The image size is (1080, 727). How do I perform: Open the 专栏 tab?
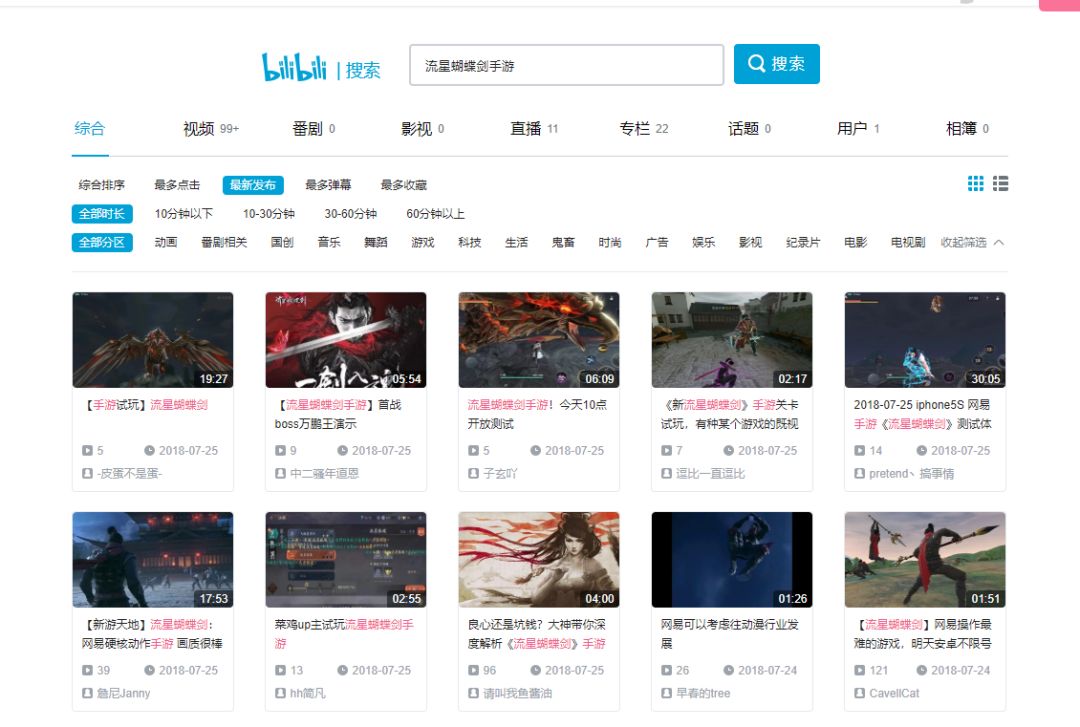[x=643, y=129]
